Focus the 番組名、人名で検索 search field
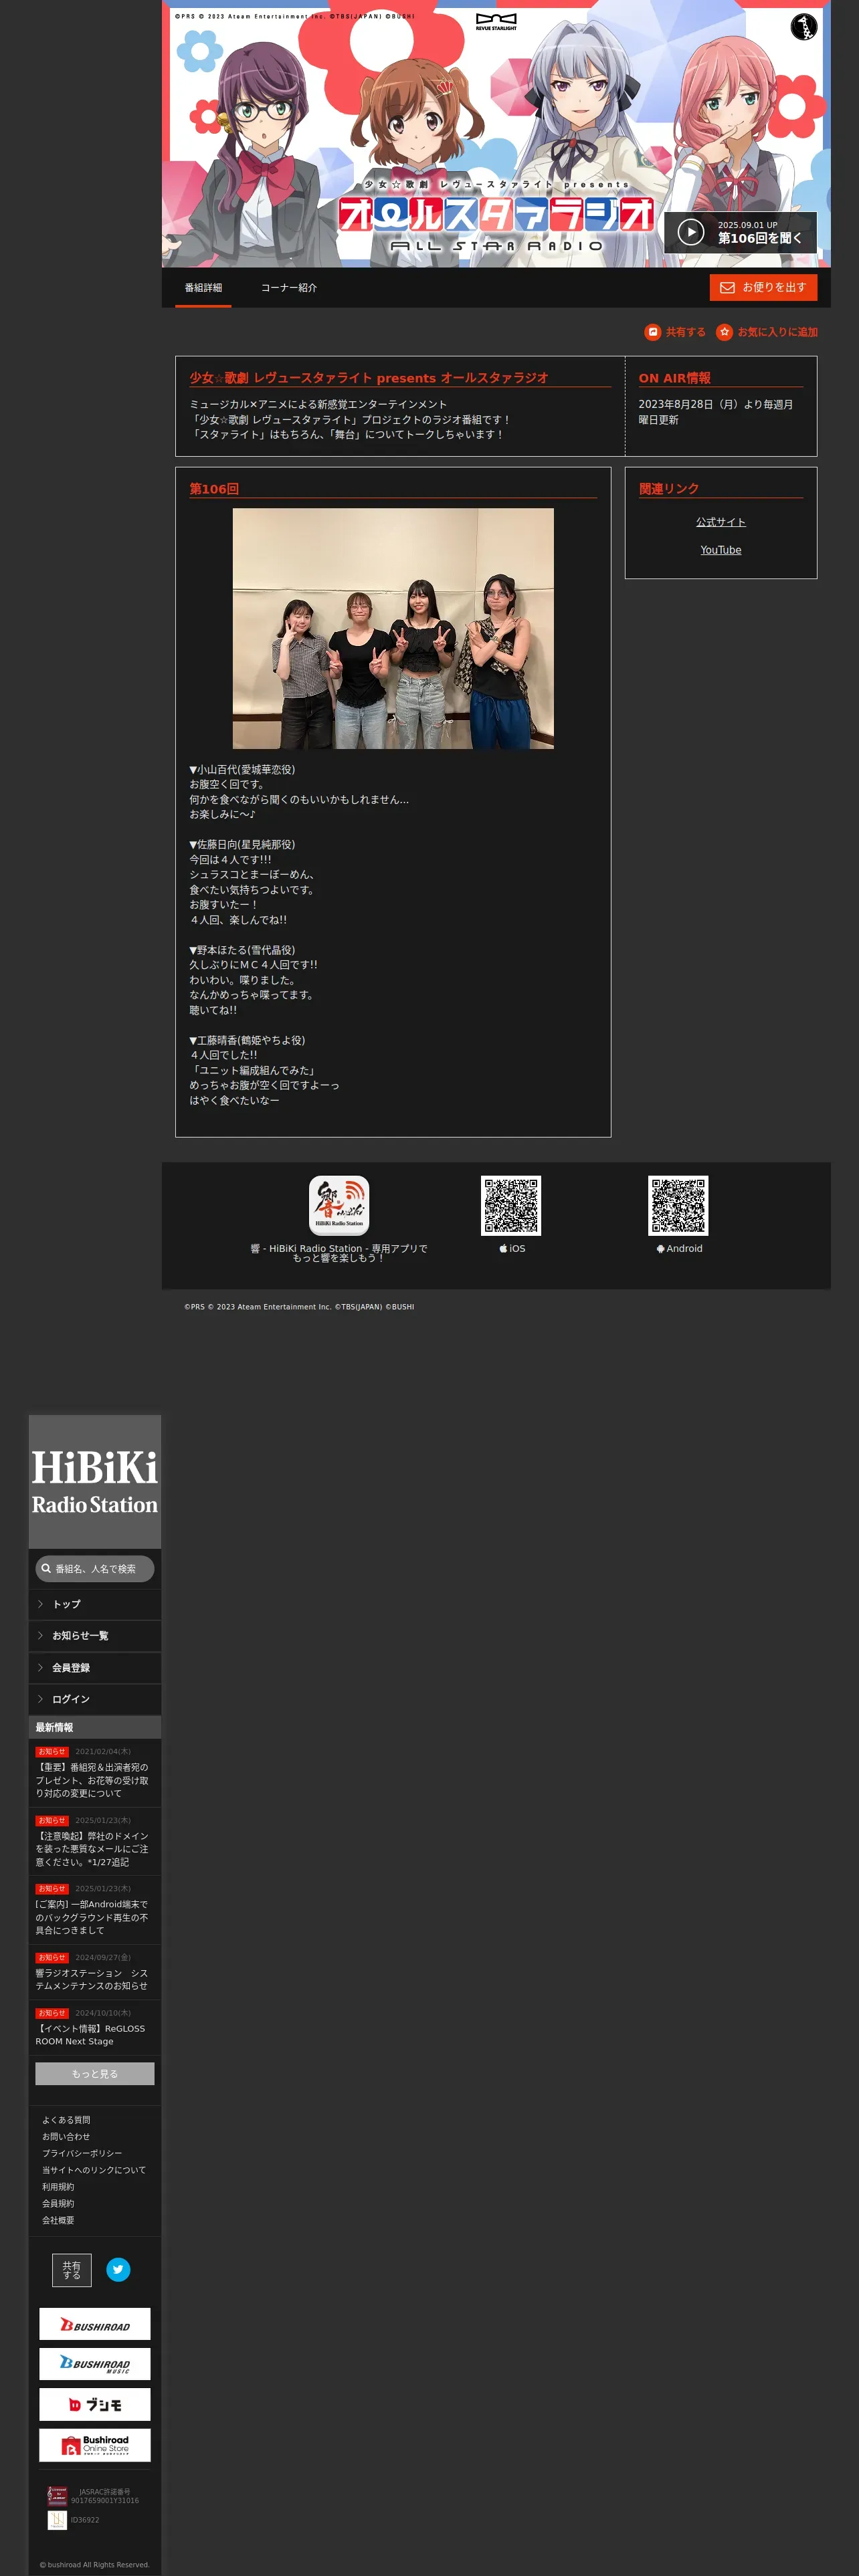This screenshot has height=2576, width=859. [95, 1569]
